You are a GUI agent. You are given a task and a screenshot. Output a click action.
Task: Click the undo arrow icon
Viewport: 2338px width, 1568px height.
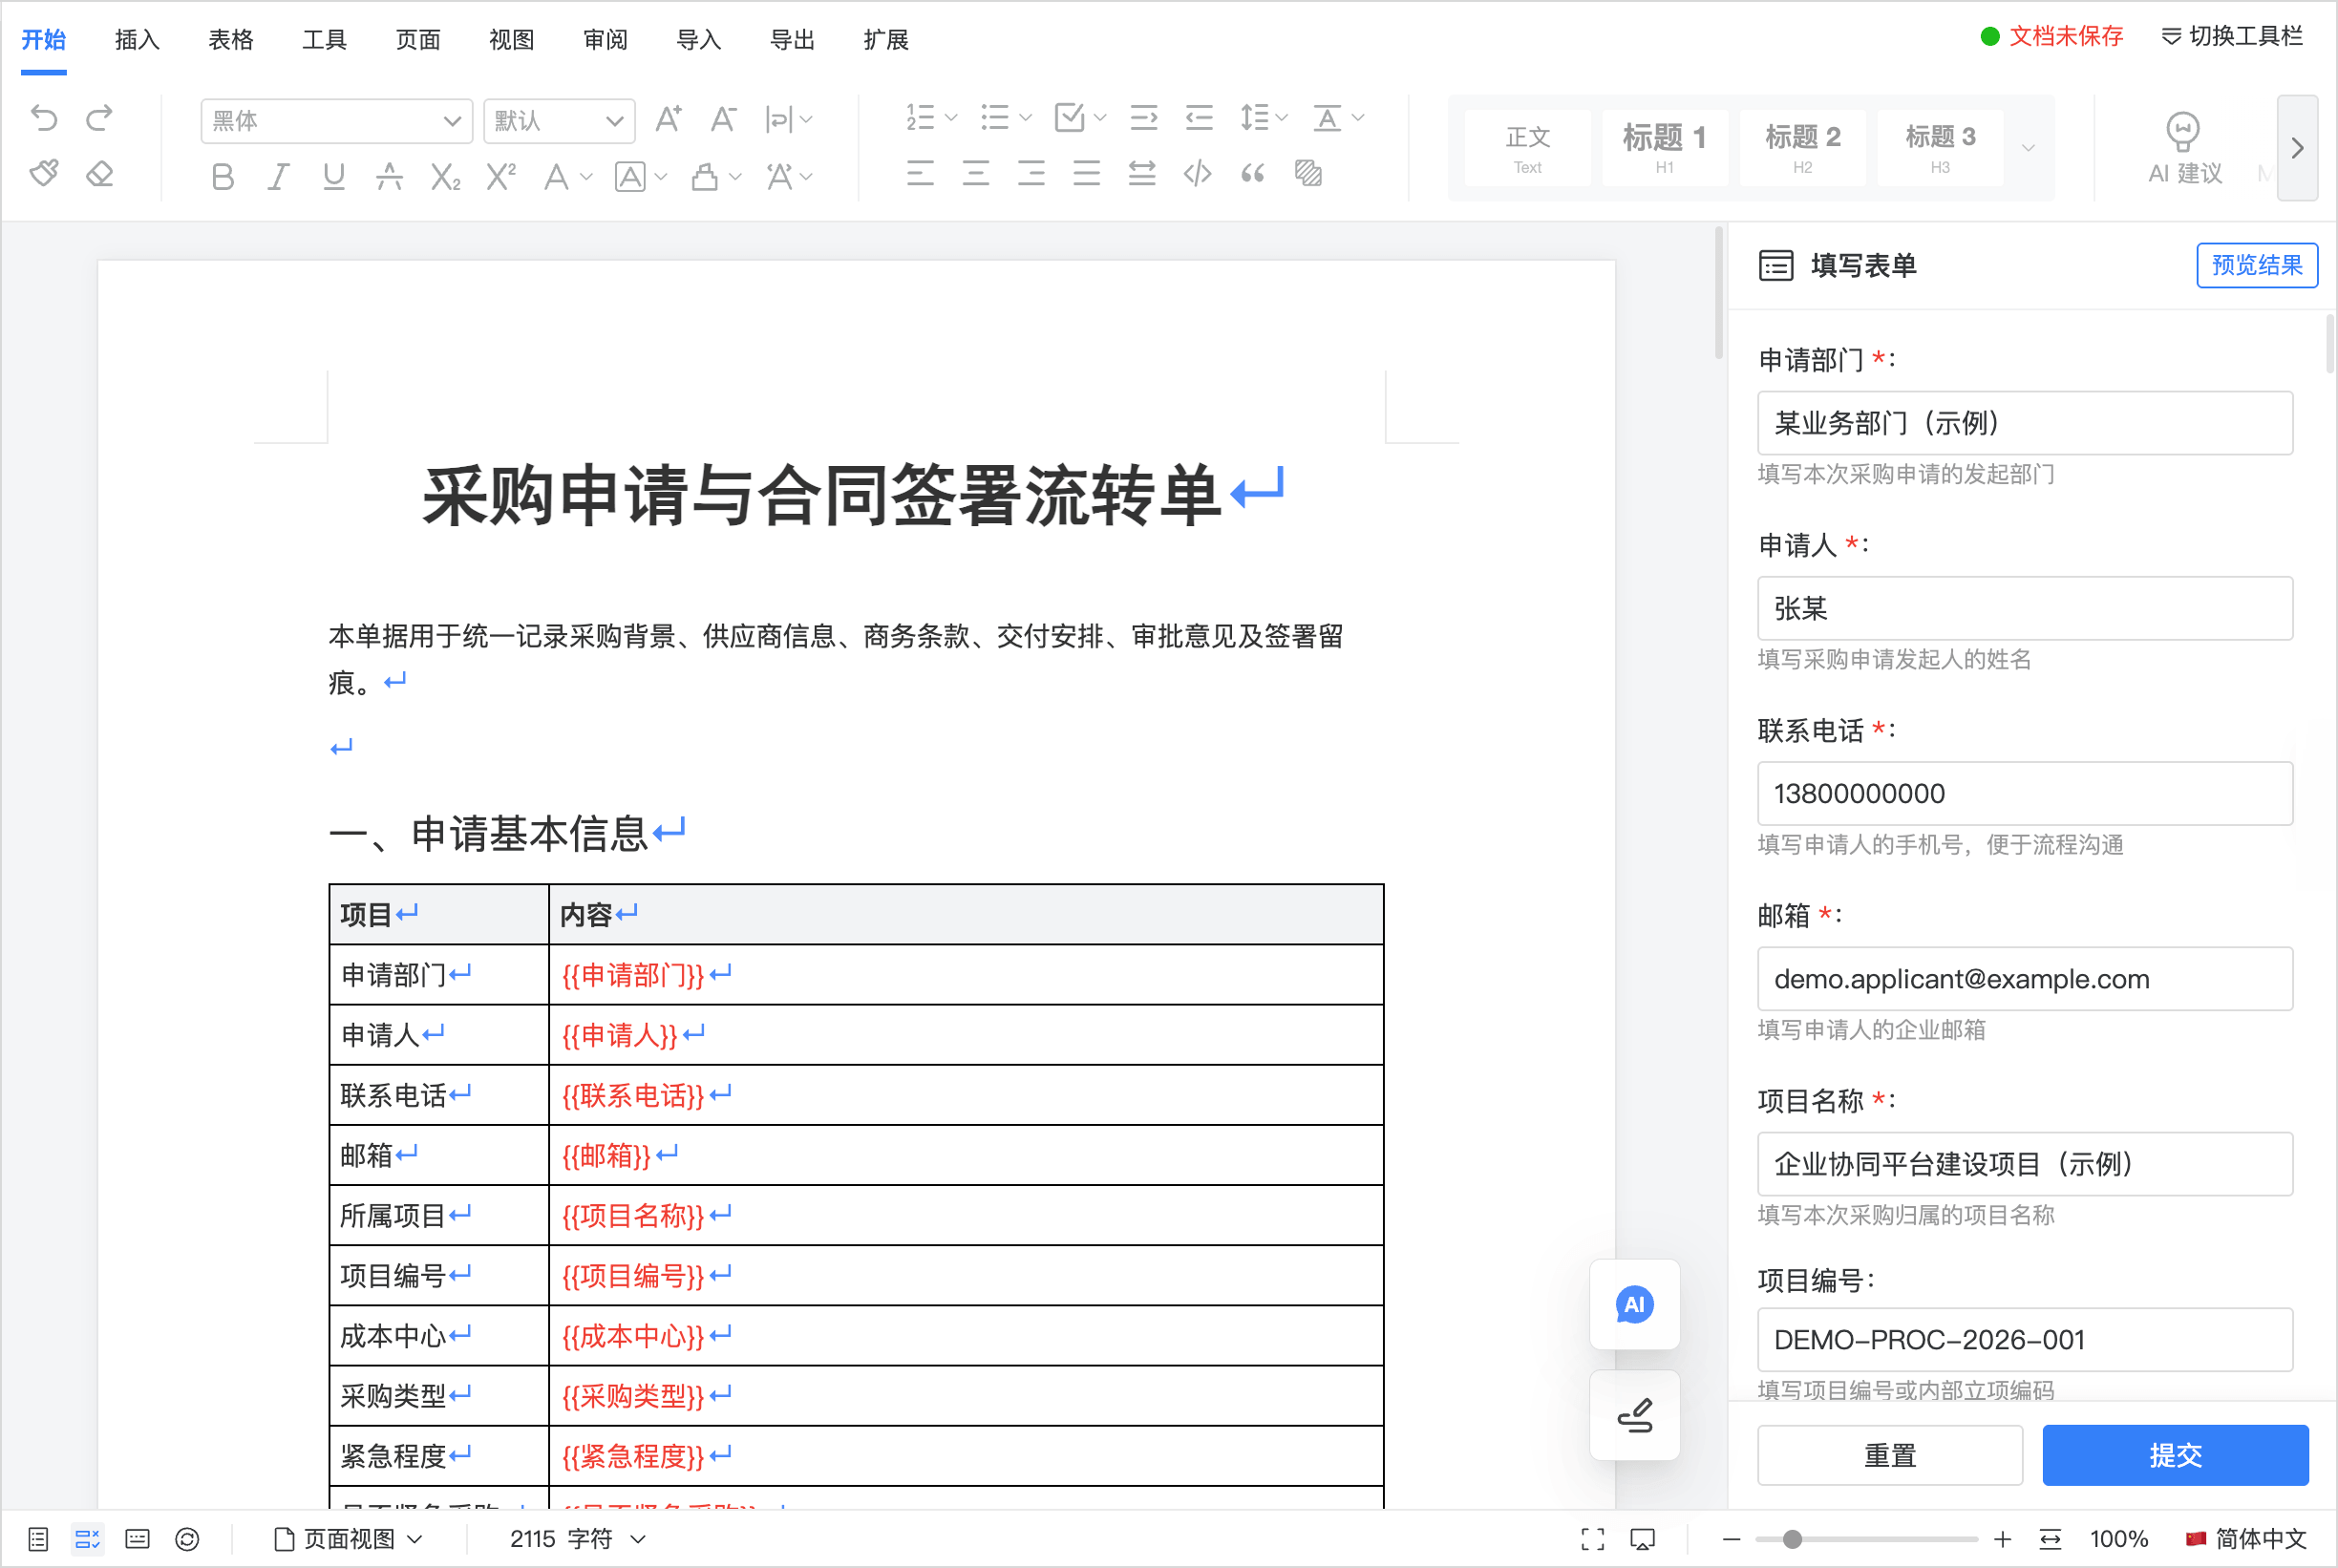pos(44,118)
